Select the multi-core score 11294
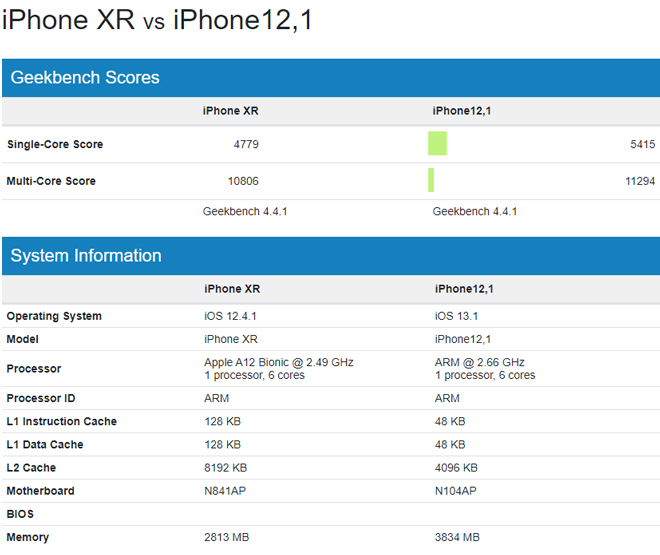This screenshot has height=555, width=660. [639, 181]
